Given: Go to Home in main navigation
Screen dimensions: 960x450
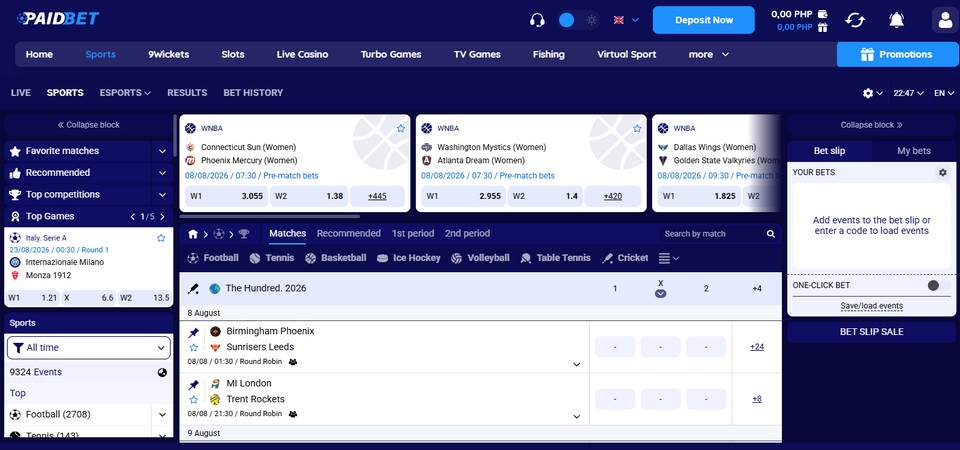Looking at the screenshot, I should [39, 54].
